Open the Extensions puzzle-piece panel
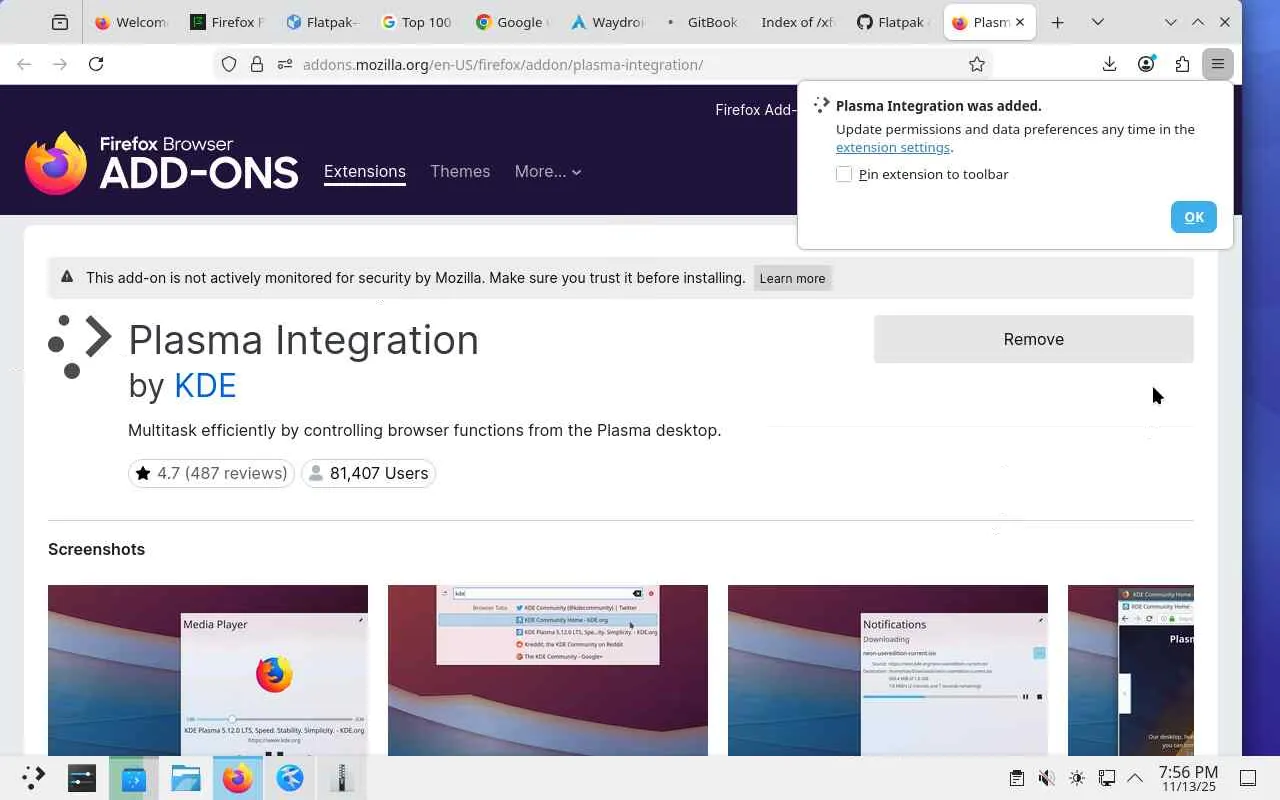1280x800 pixels. click(1182, 64)
